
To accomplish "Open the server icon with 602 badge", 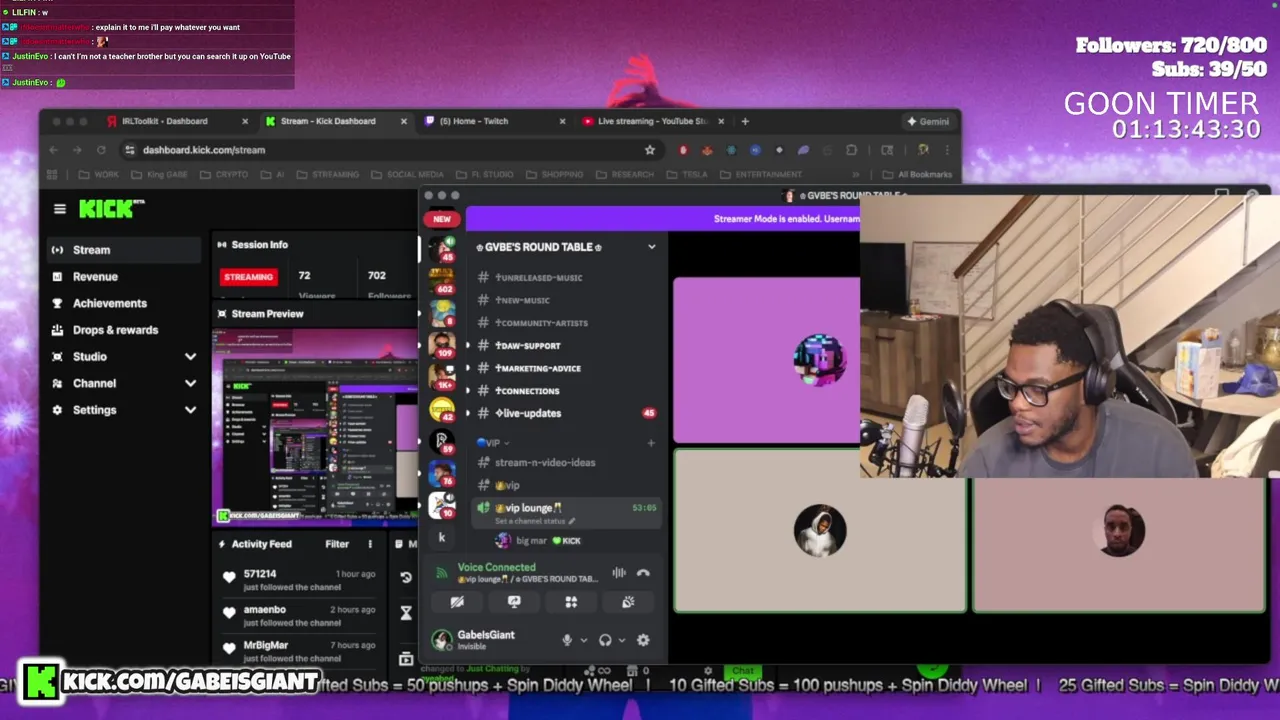I will pos(442,280).
